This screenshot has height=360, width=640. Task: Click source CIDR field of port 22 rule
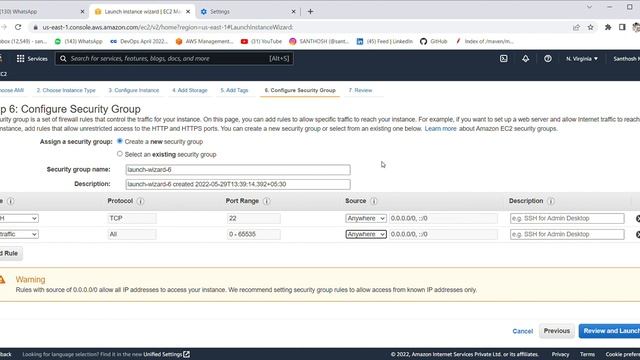click(x=443, y=218)
